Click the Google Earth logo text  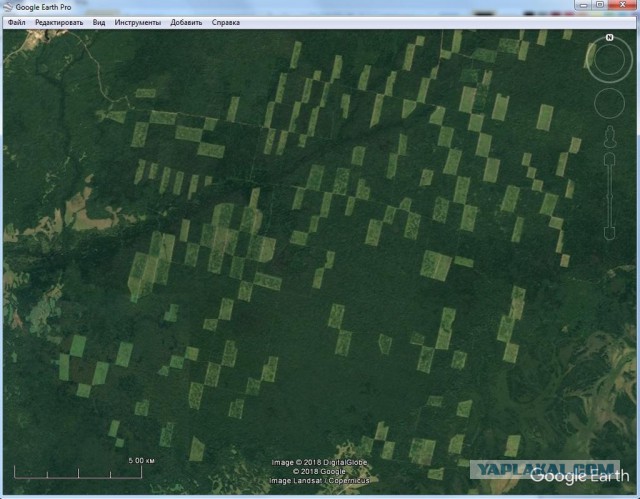580,476
